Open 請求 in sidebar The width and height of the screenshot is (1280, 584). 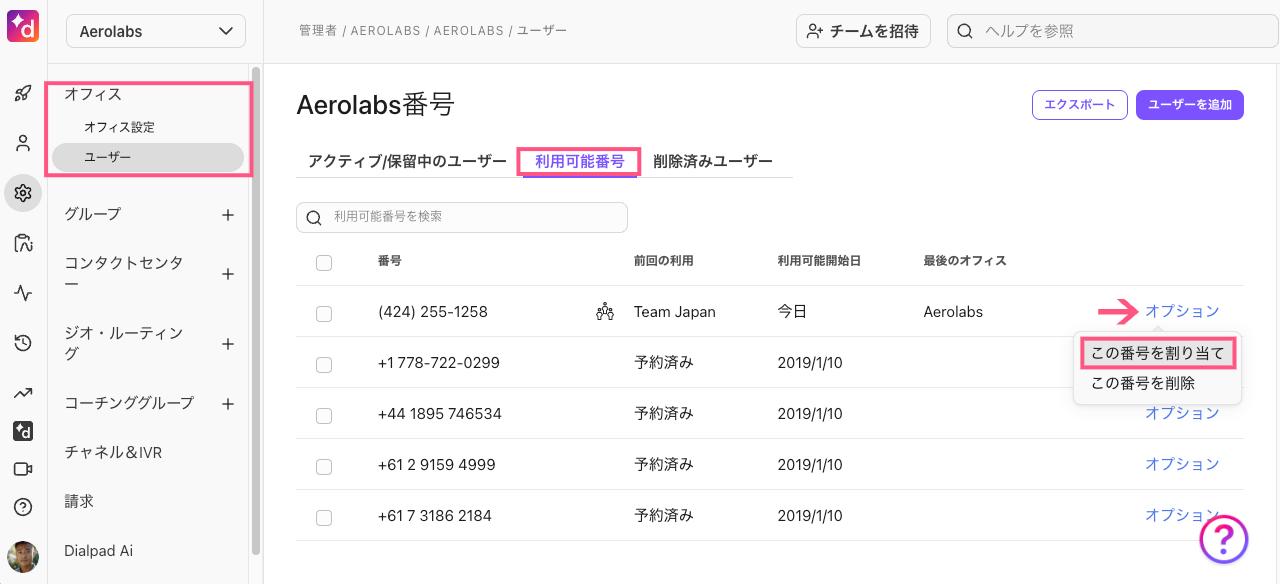pos(79,502)
